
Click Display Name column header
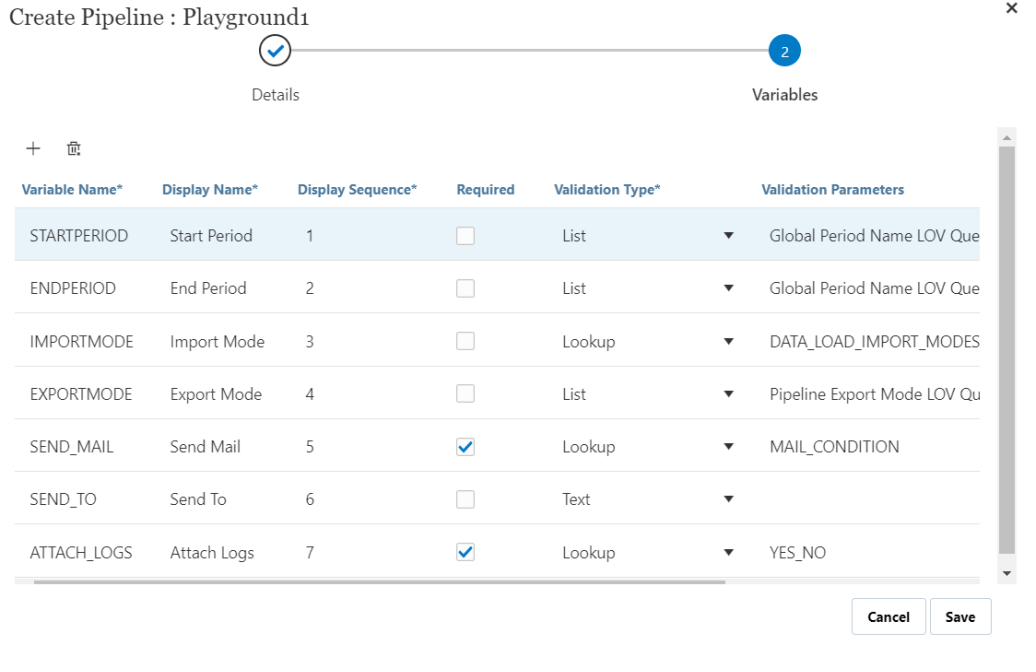click(x=210, y=190)
